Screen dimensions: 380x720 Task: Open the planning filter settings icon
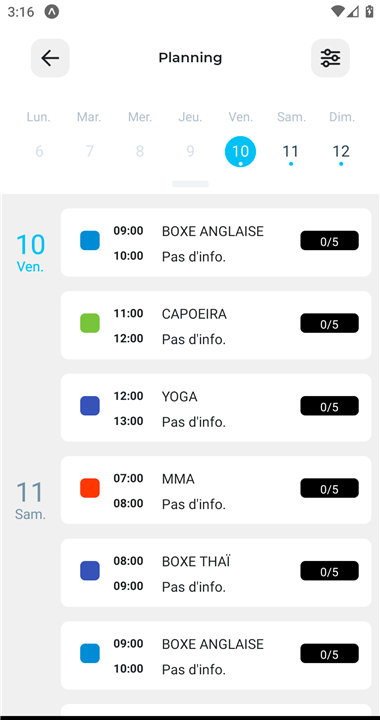330,58
